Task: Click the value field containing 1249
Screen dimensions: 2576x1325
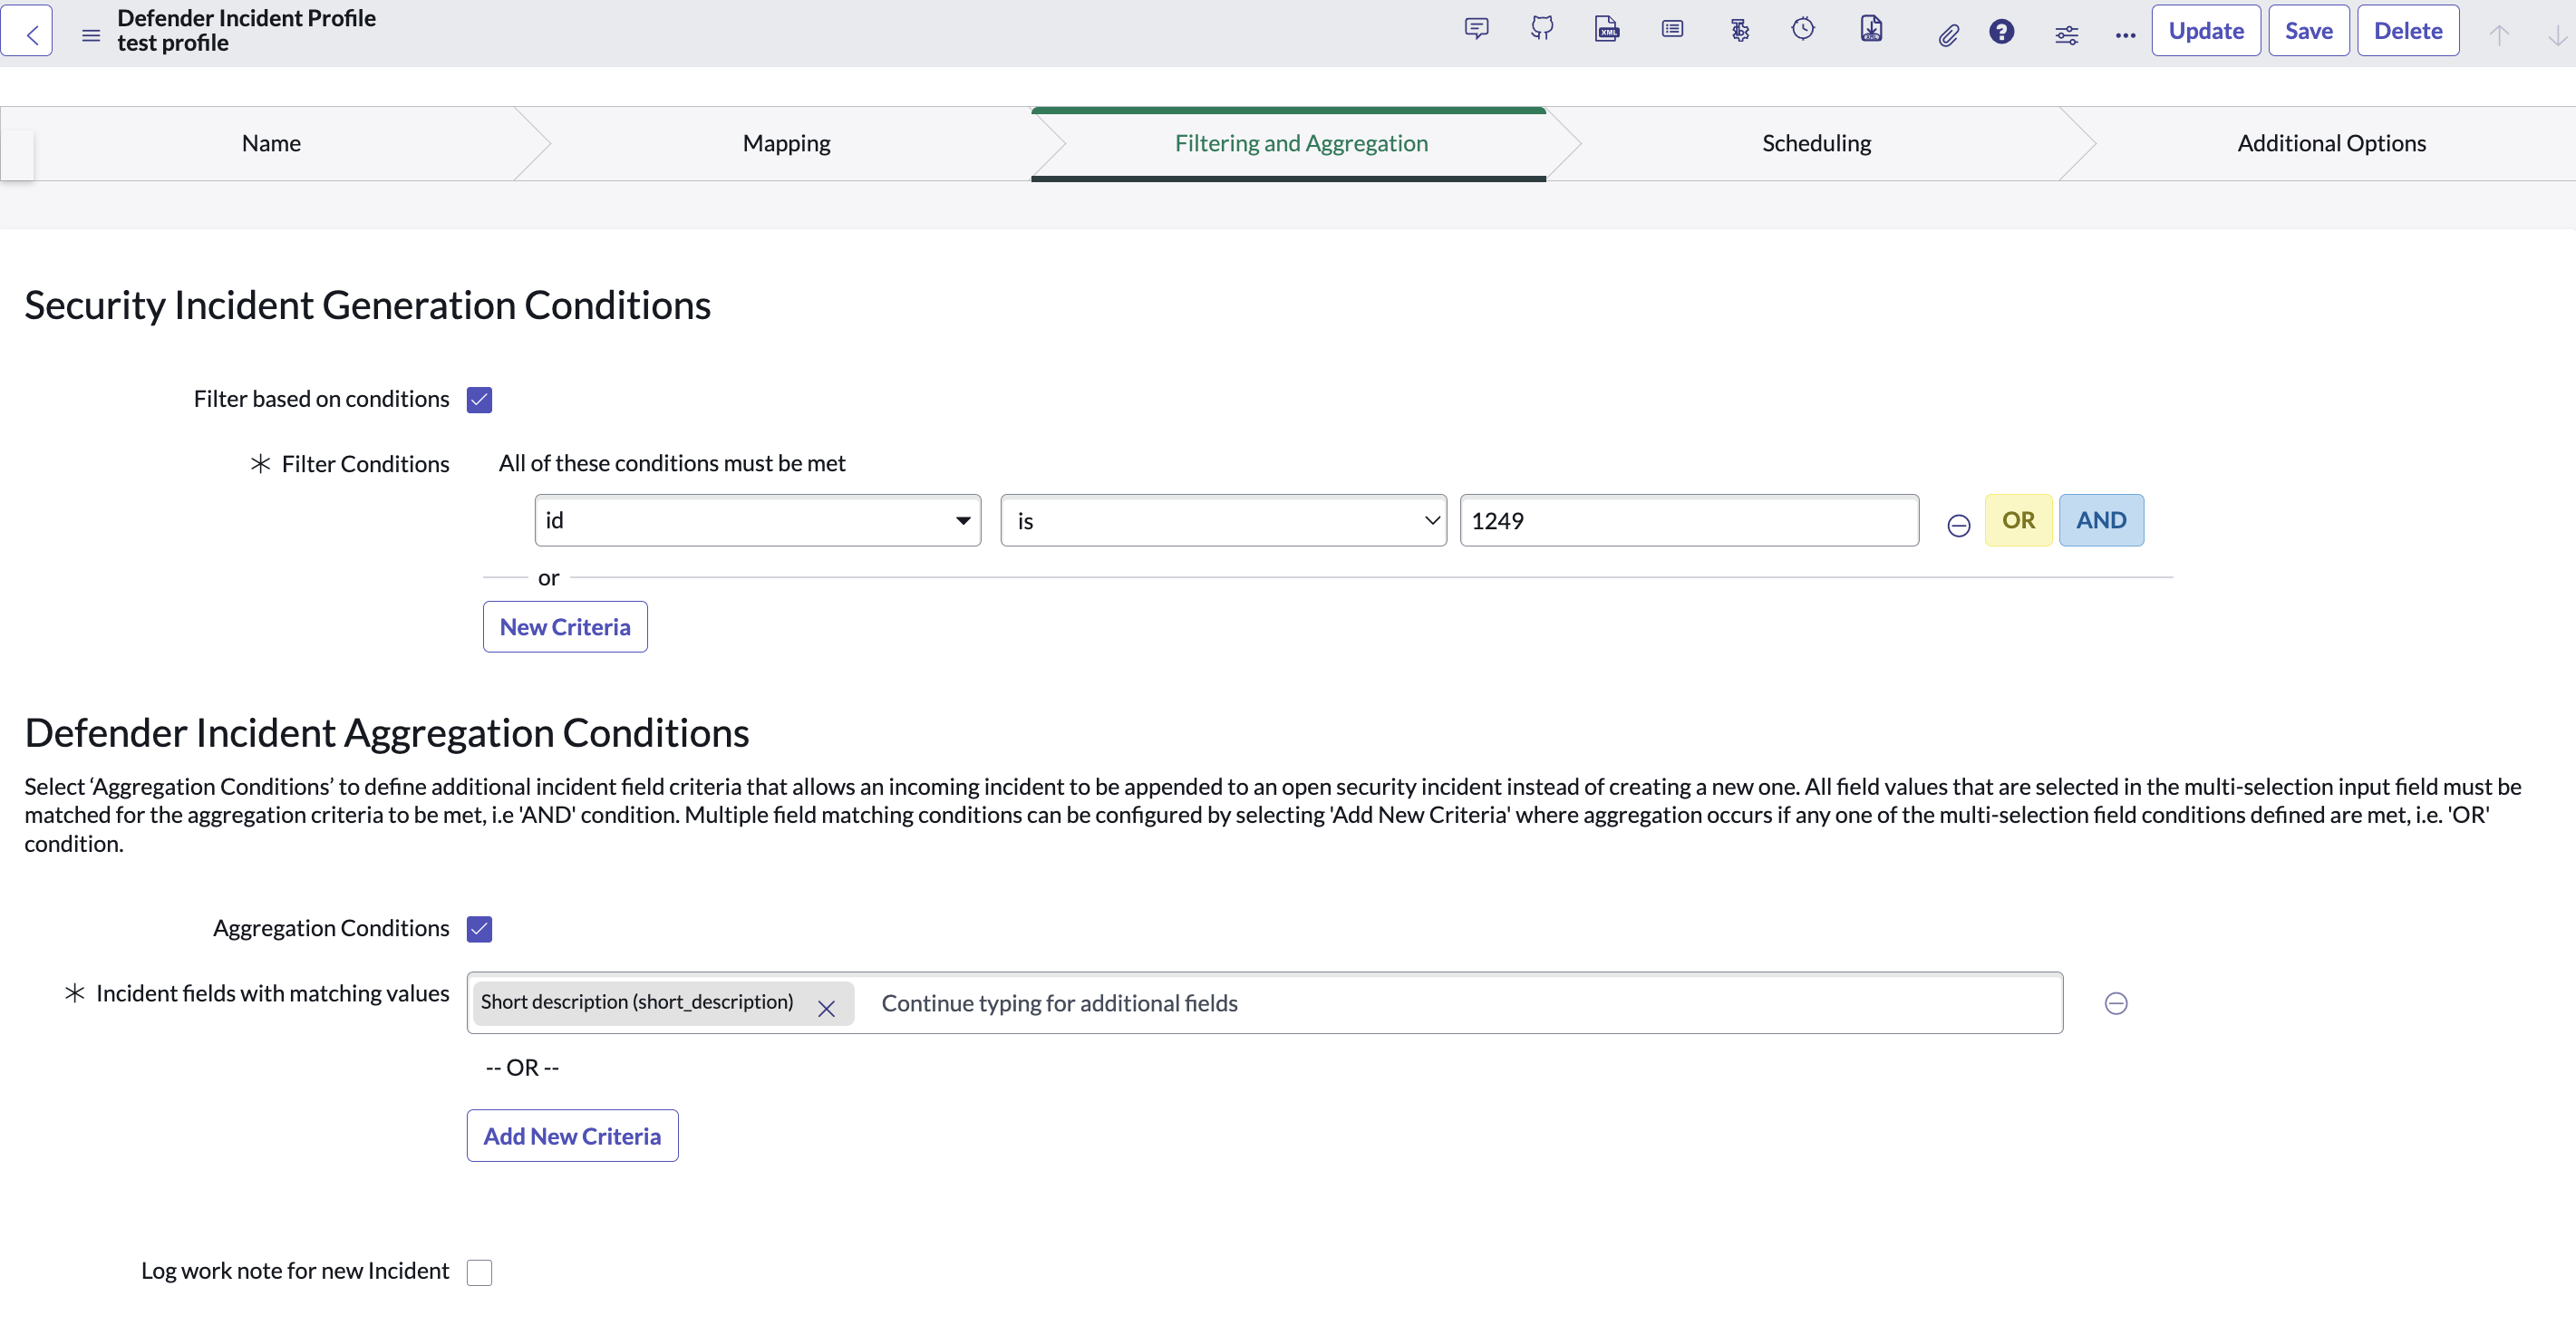Action: tap(1689, 520)
